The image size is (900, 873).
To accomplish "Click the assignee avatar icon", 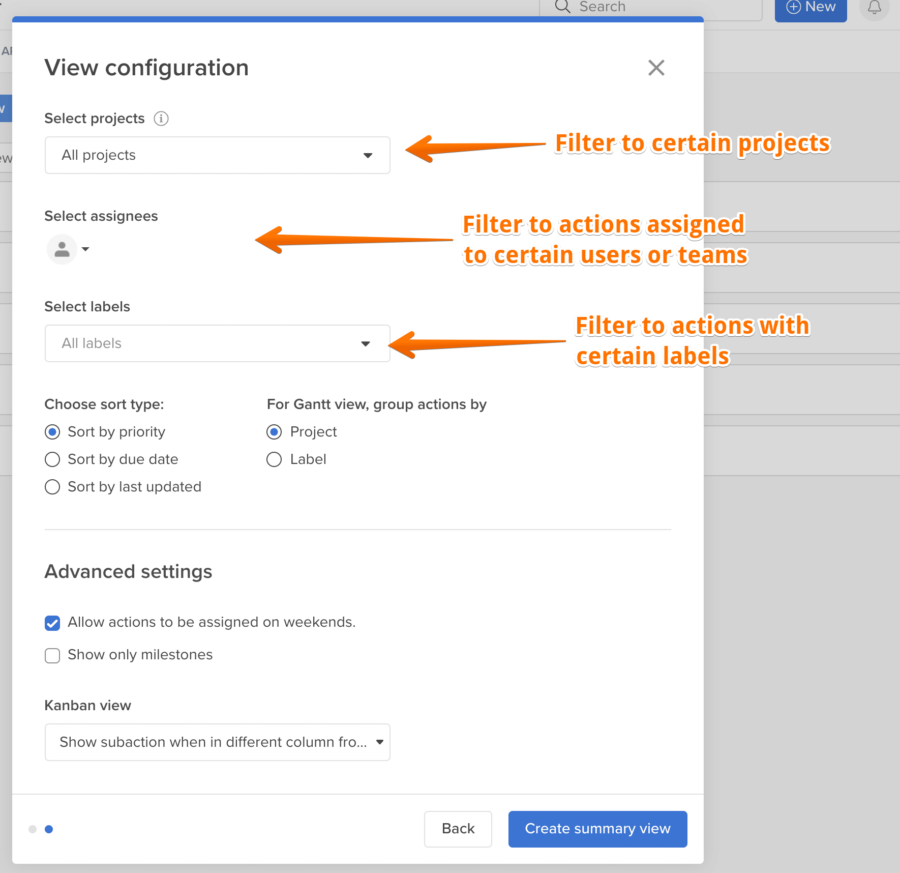I will pos(62,249).
